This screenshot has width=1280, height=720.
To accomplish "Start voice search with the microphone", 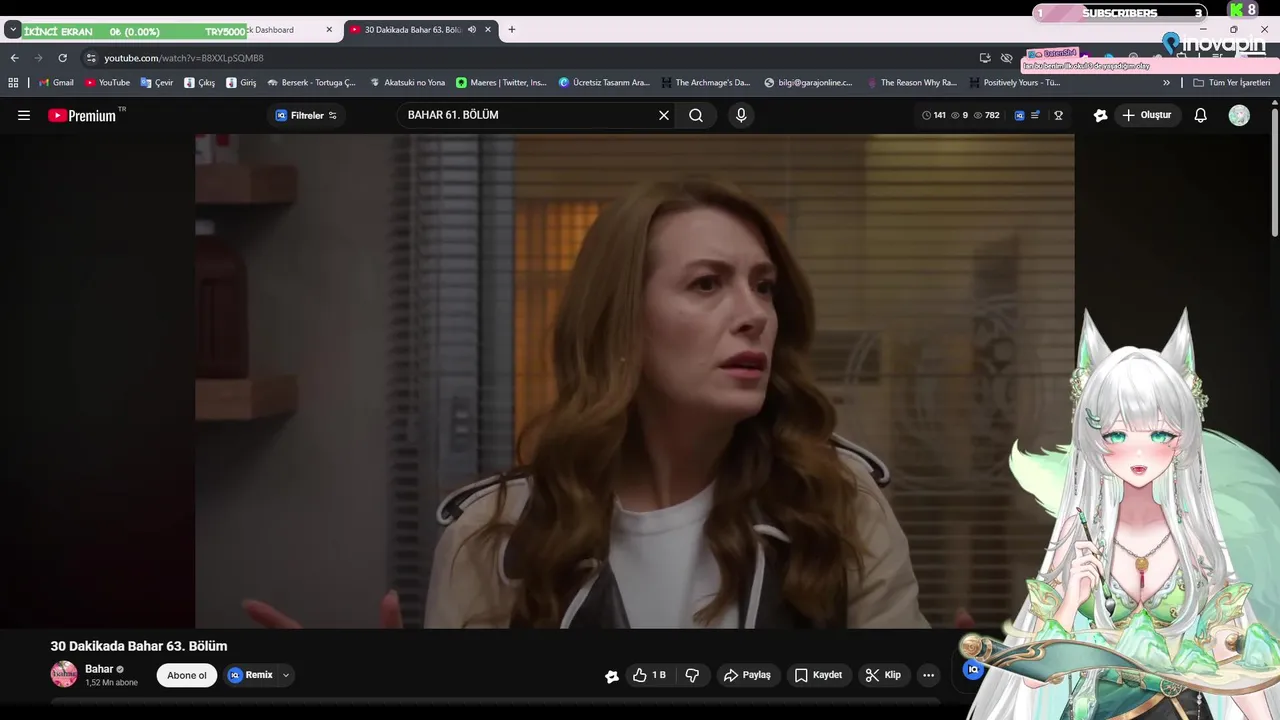I will point(741,115).
